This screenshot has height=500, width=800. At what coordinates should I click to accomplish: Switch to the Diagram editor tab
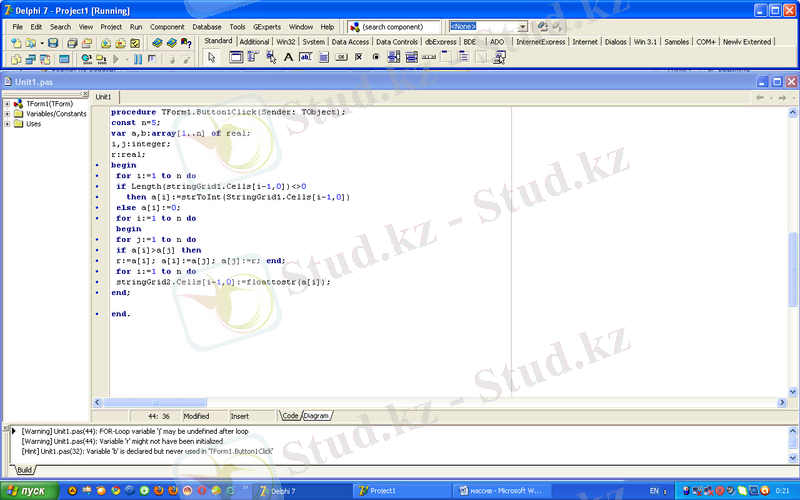pyautogui.click(x=316, y=416)
